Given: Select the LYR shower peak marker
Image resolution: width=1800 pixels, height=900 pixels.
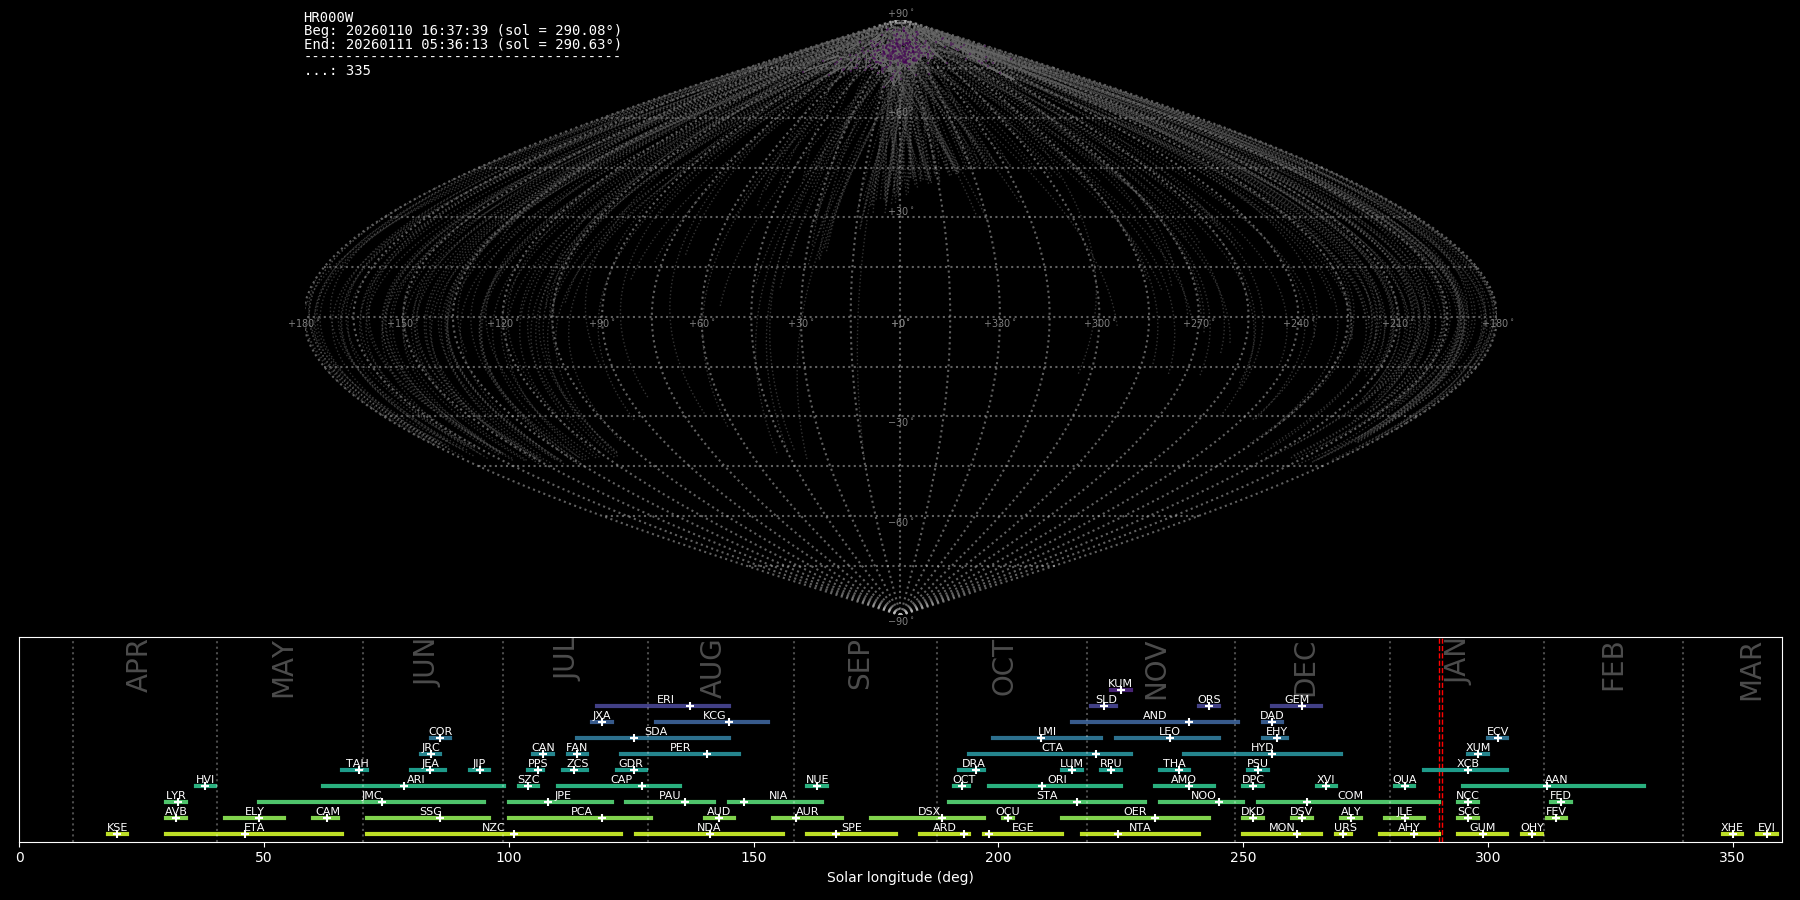Looking at the screenshot, I should tap(178, 802).
